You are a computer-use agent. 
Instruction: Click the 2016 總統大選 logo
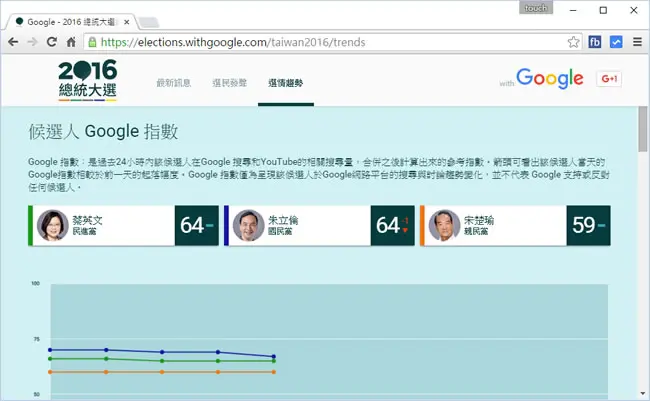pos(87,80)
